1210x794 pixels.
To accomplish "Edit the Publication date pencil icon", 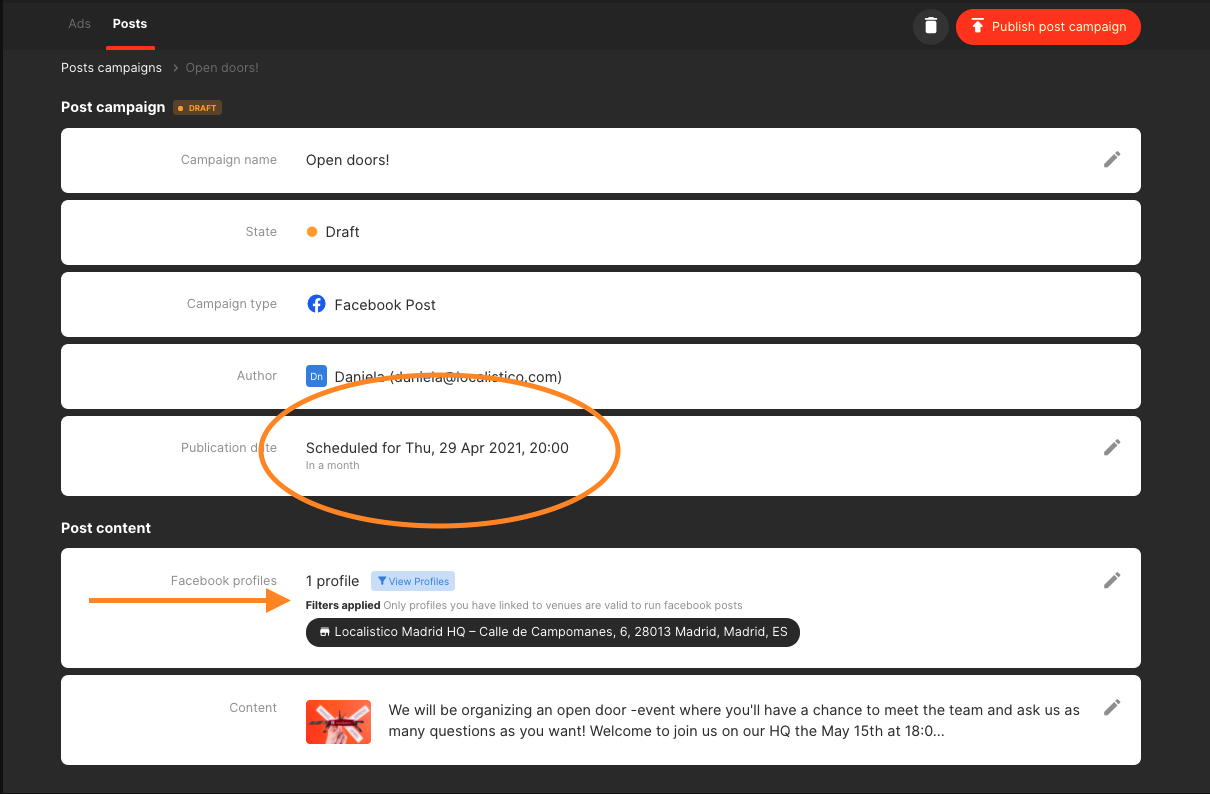I will [x=1112, y=447].
